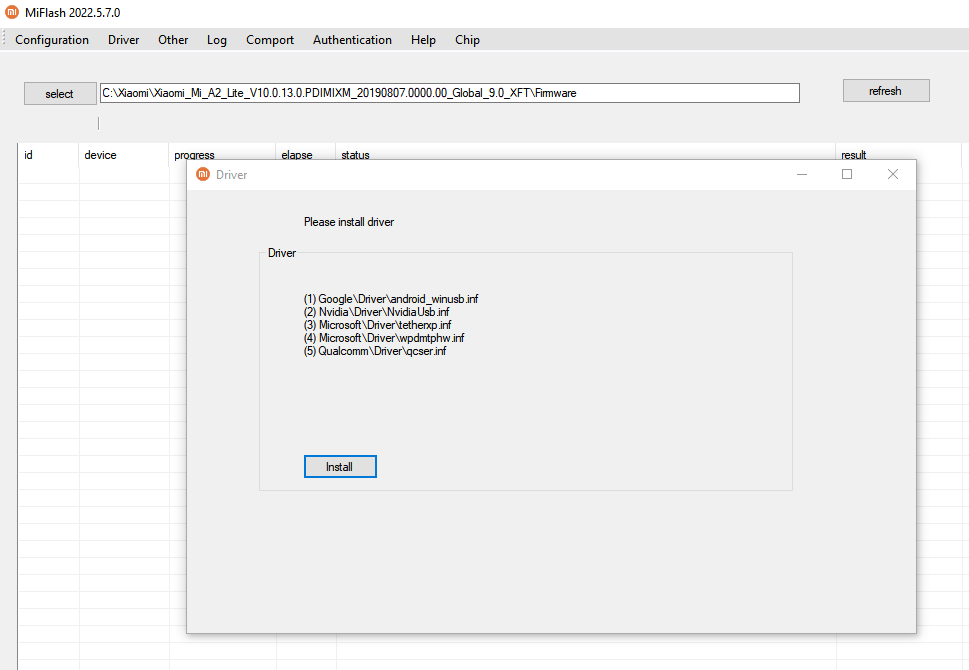
Task: Click the Mi icon in Driver dialog
Action: click(x=203, y=174)
